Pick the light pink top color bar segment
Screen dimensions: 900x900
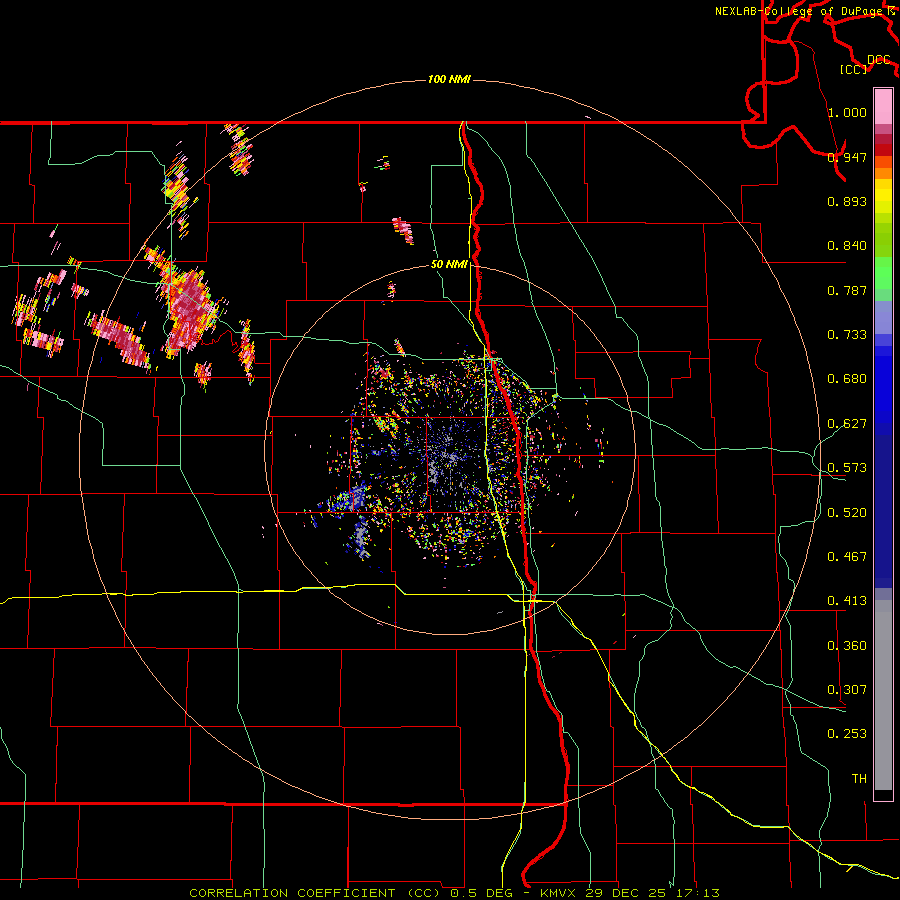point(883,107)
